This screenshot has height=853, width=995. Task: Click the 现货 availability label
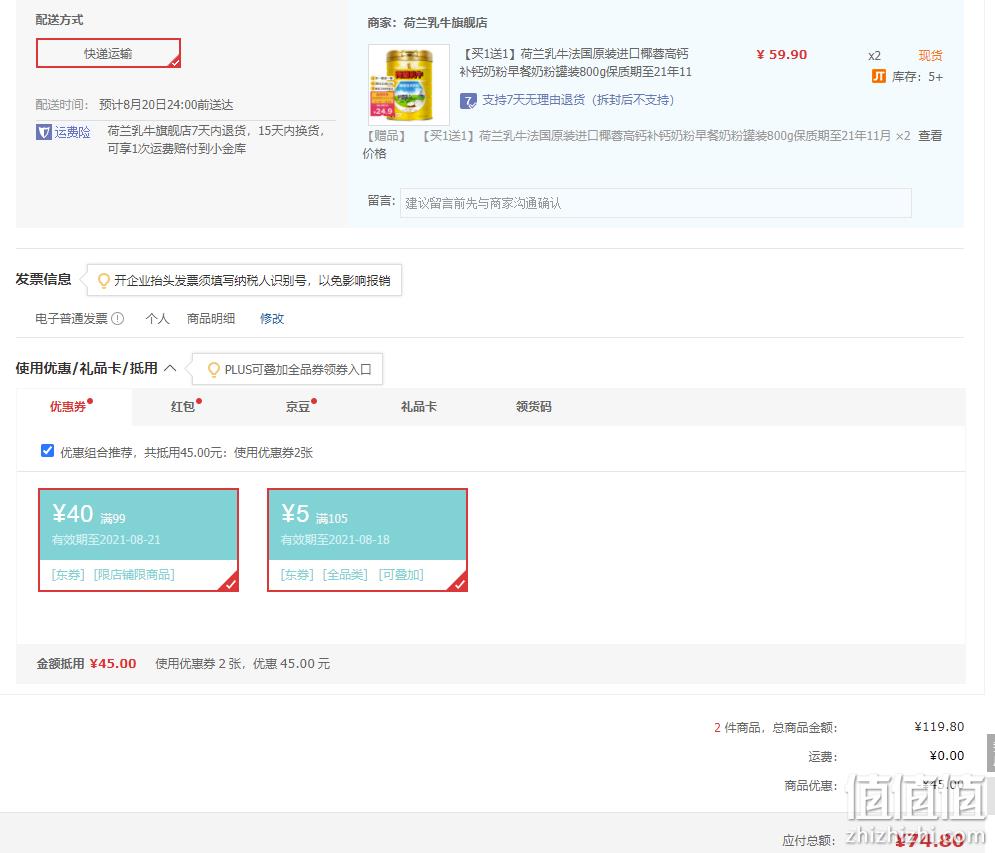coord(930,55)
